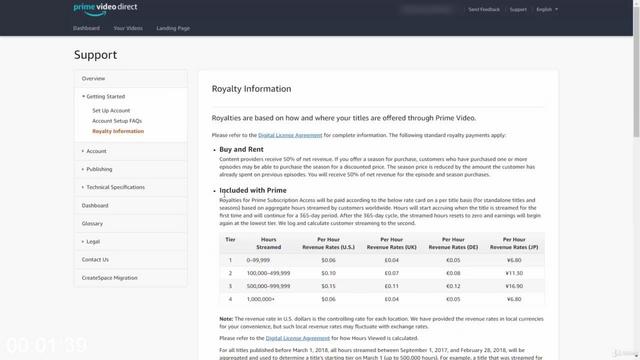The image size is (640, 360).
Task: Open CreateSpace Migration in the sidebar
Action: coord(131,278)
